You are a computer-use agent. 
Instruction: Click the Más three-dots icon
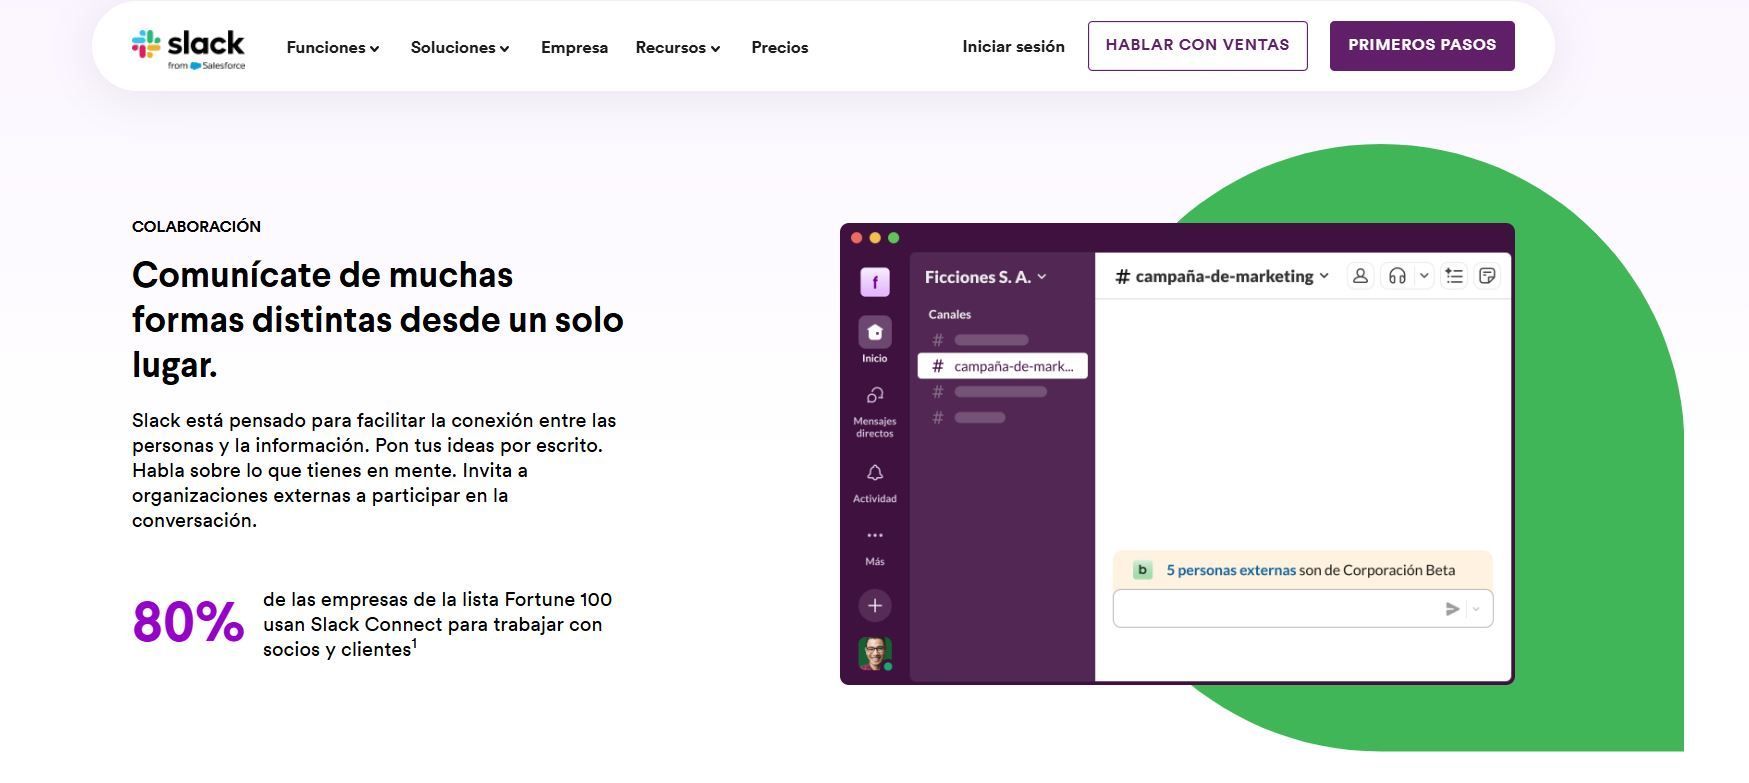point(874,536)
